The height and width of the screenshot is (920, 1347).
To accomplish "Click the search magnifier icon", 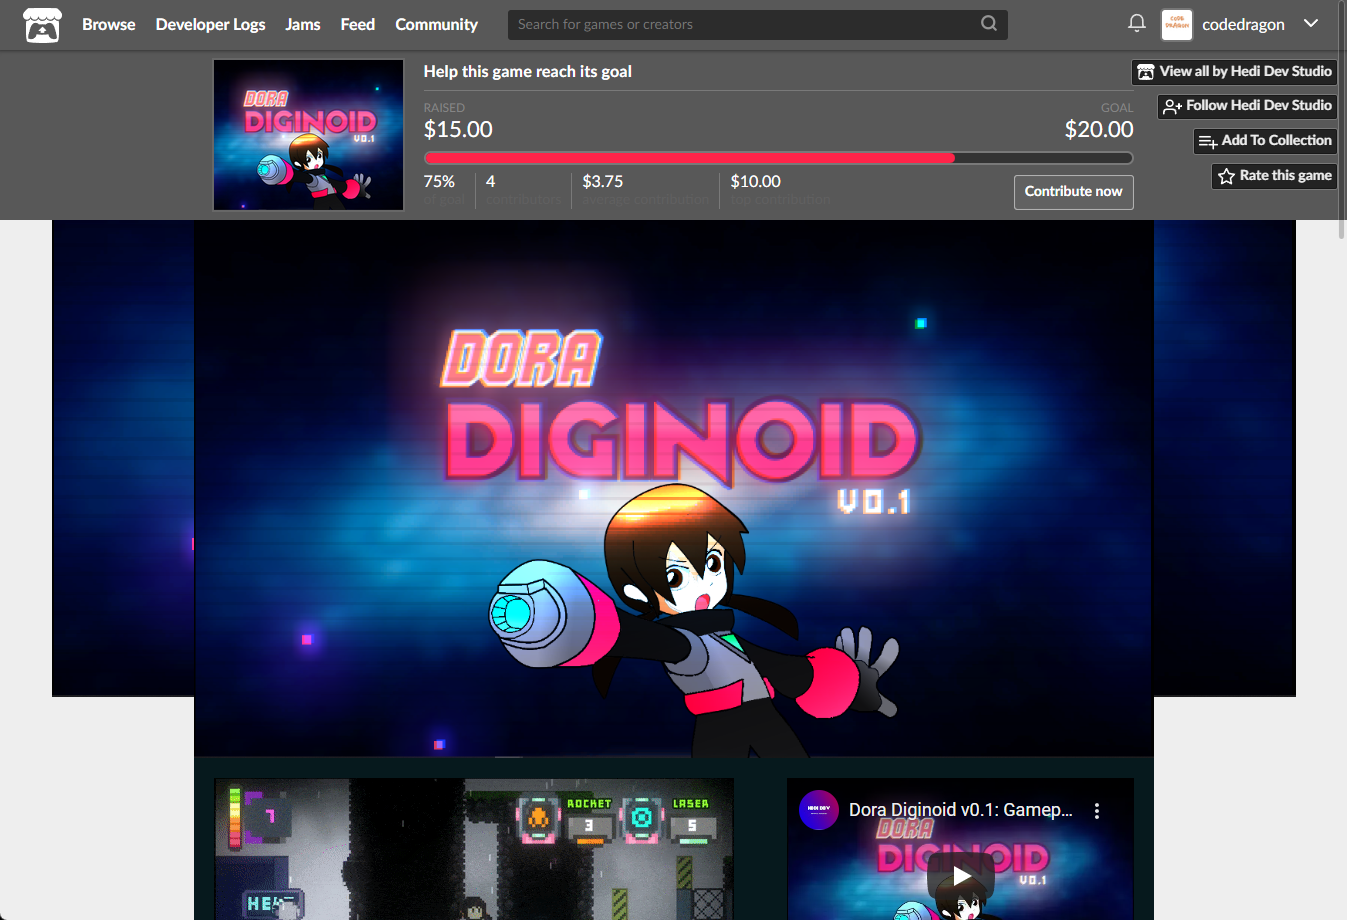I will 989,24.
